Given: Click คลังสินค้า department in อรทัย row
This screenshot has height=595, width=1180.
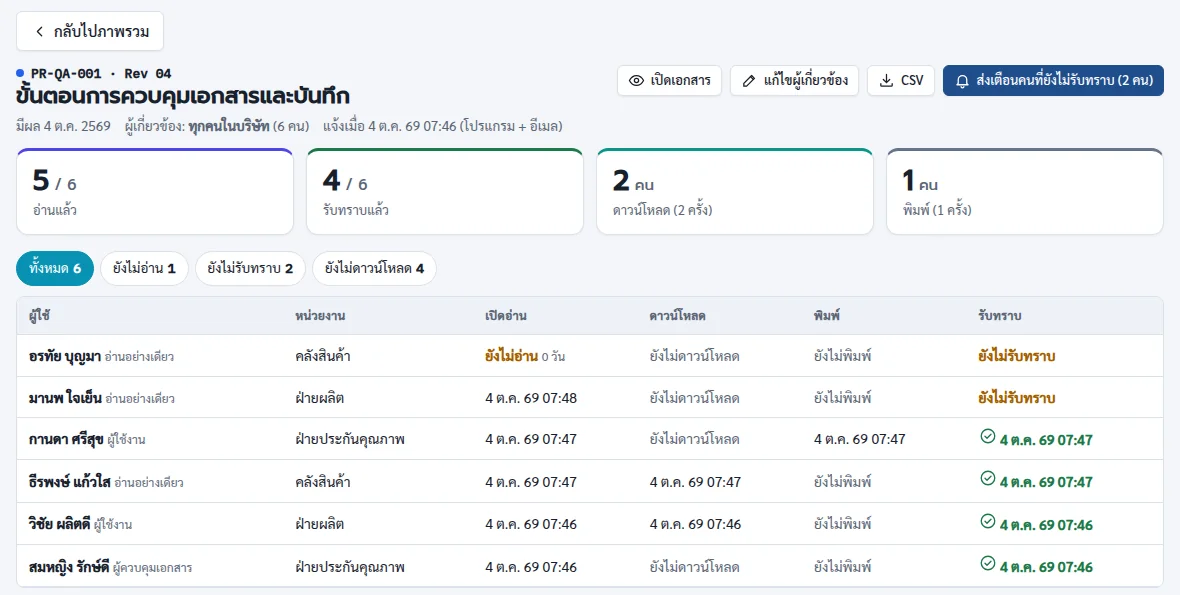Looking at the screenshot, I should 323,357.
